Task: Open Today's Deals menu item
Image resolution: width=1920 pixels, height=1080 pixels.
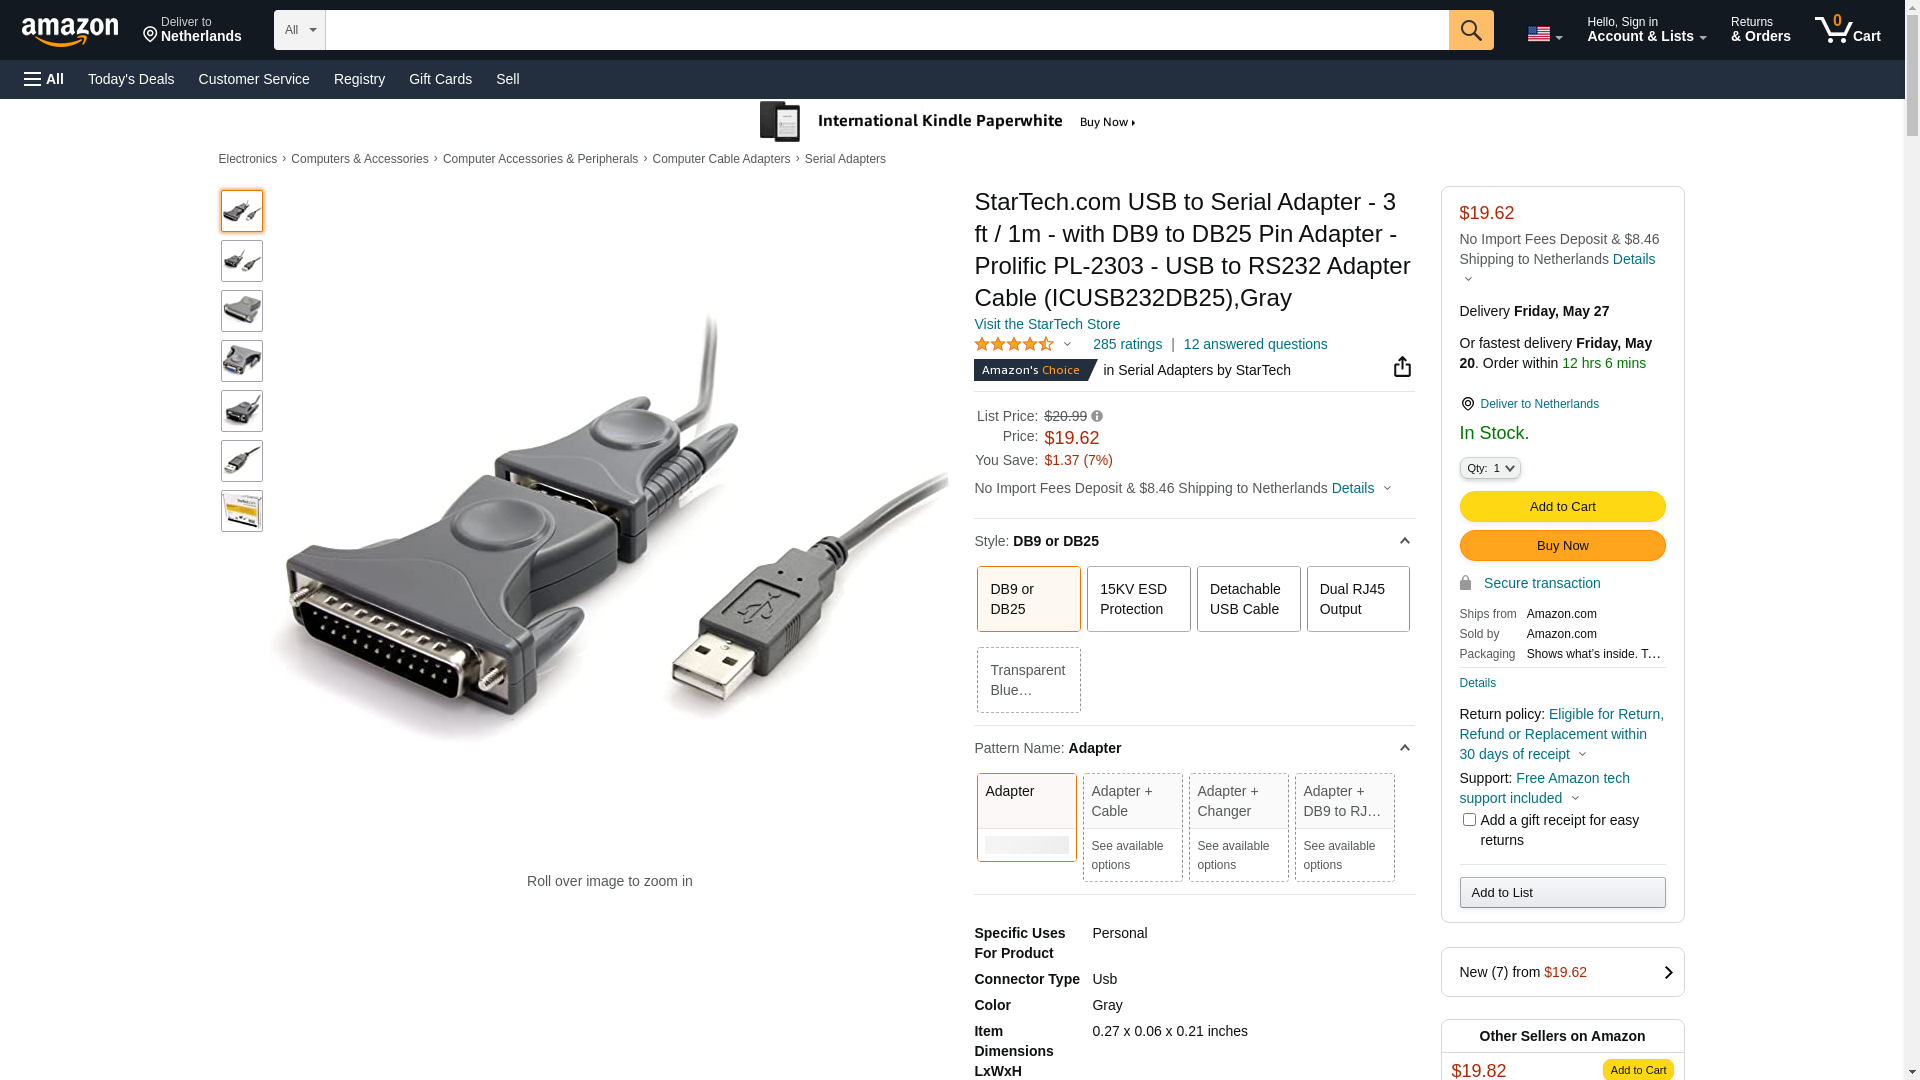Action: click(x=131, y=79)
